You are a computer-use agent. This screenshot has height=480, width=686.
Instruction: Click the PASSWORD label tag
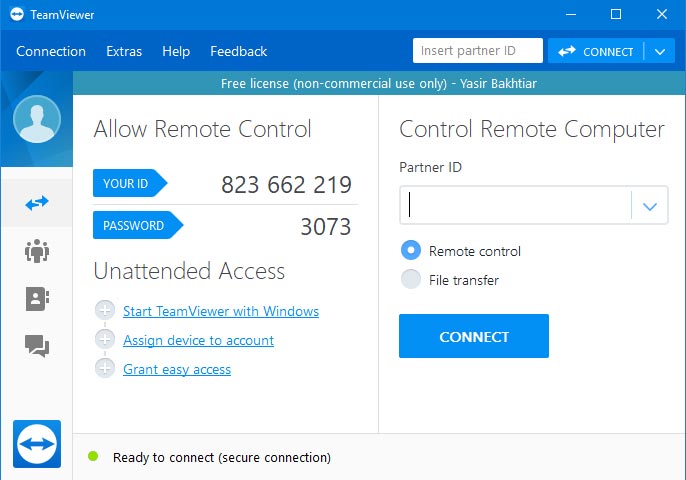pos(138,225)
